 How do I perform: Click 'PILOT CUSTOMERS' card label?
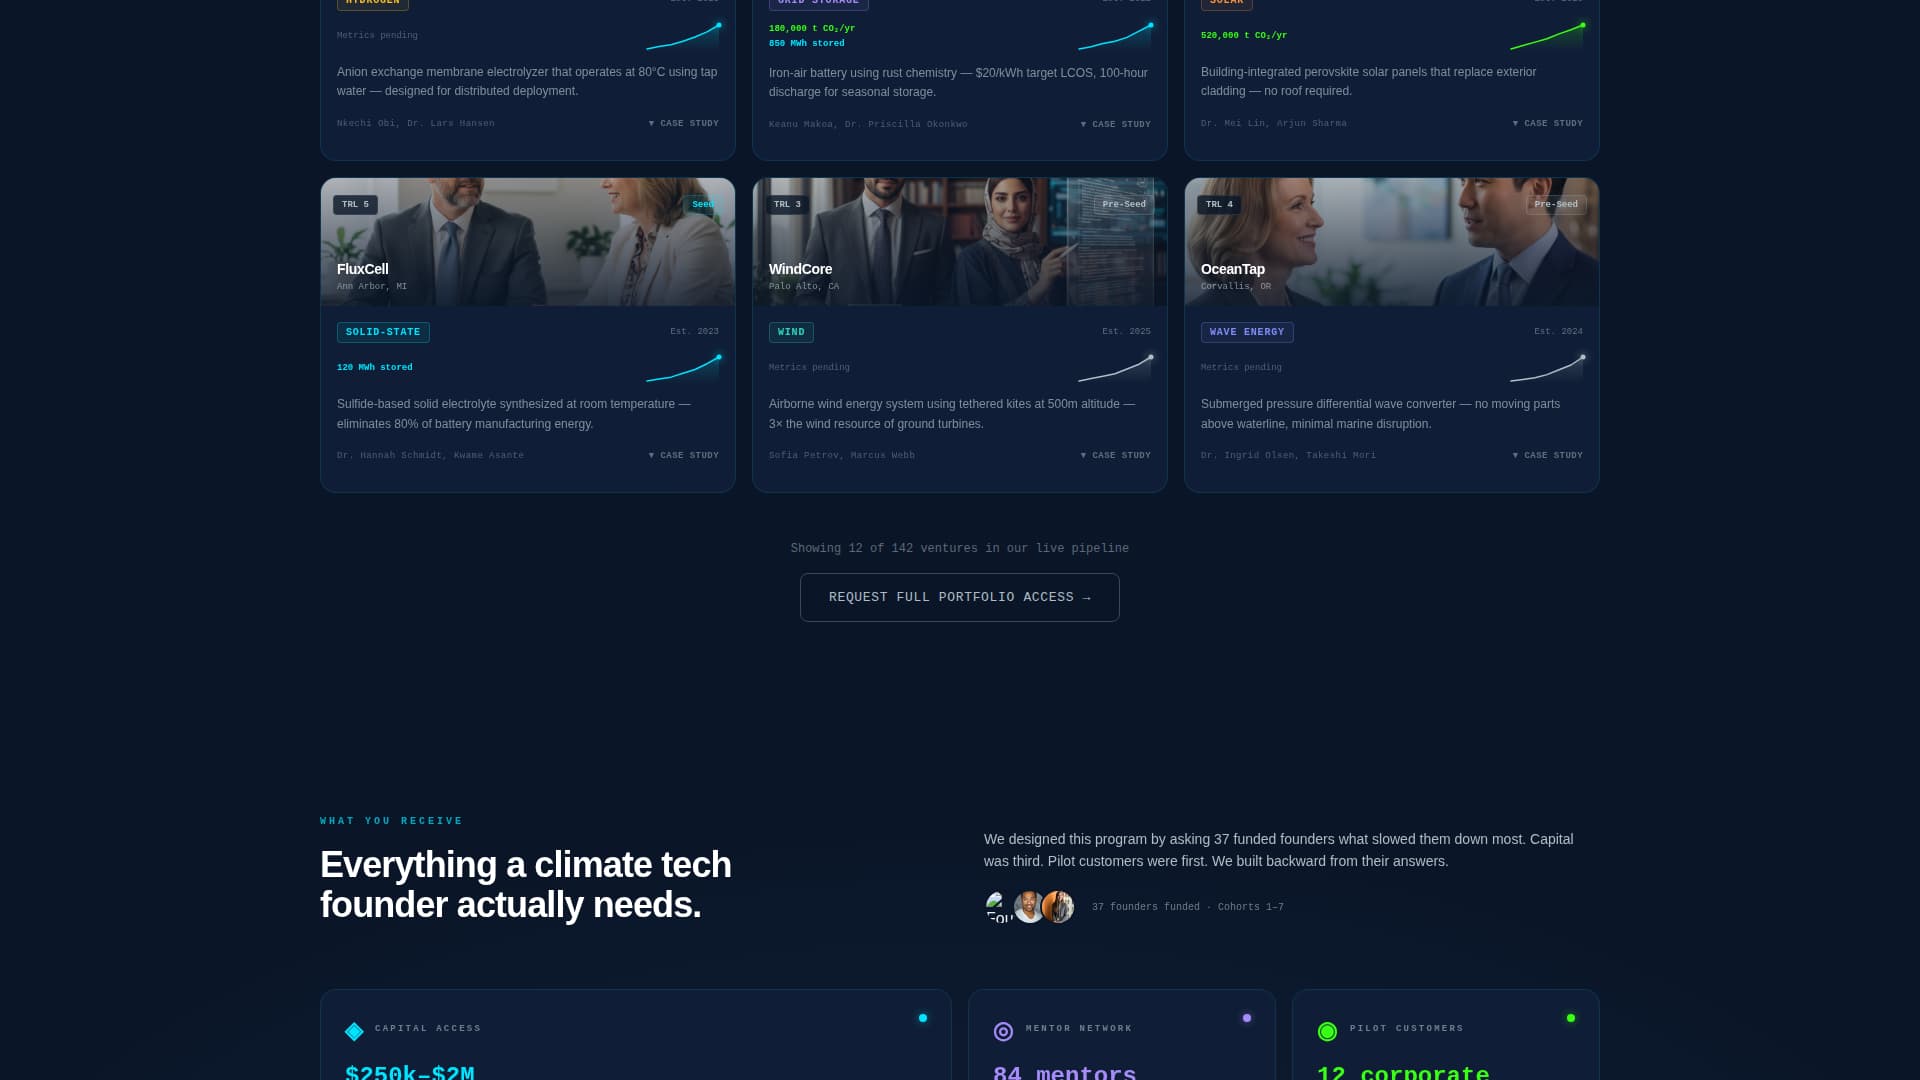[x=1407, y=1028]
